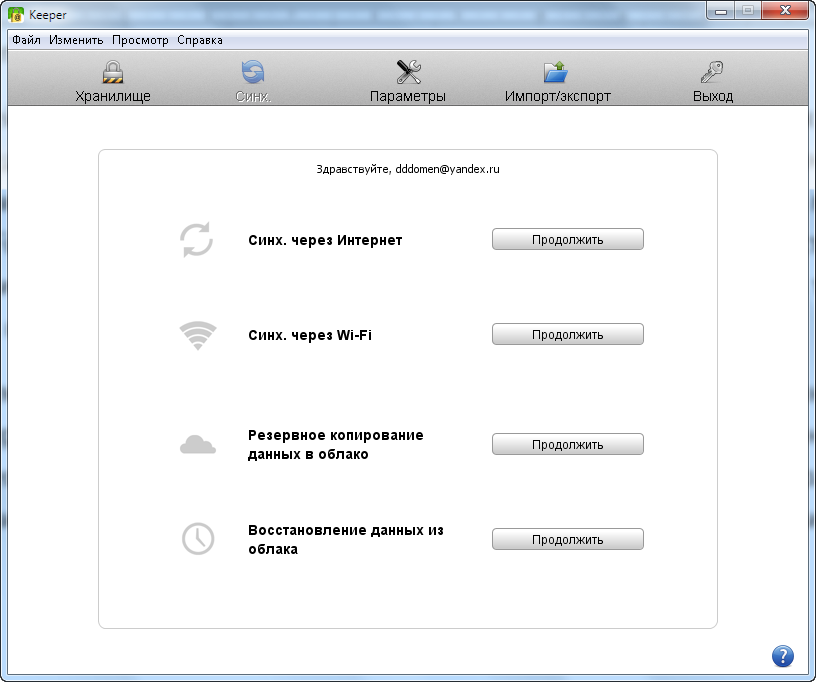Minimize the Keeper window
This screenshot has width=816, height=682.
pyautogui.click(x=721, y=11)
